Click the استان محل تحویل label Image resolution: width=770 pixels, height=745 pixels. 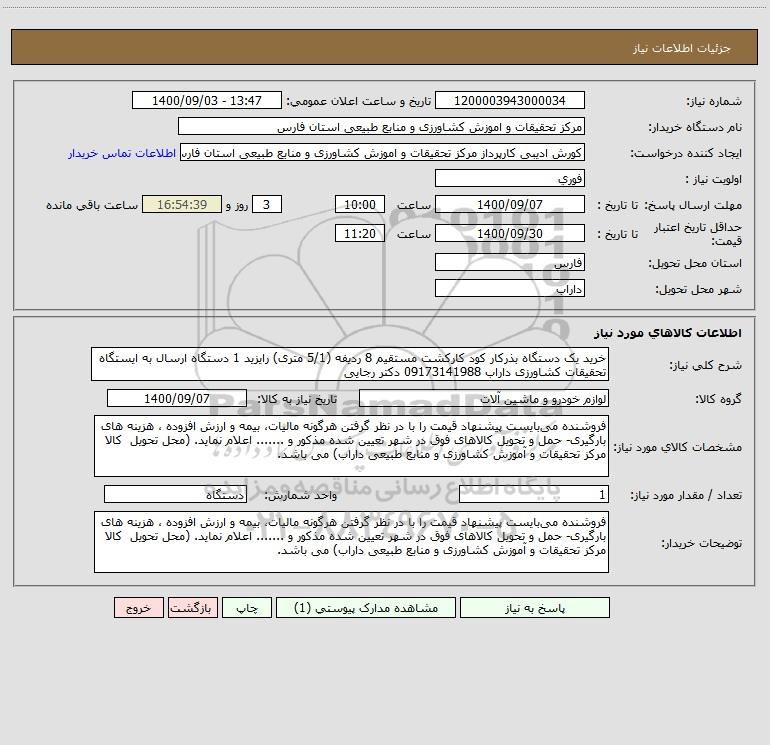(x=695, y=263)
